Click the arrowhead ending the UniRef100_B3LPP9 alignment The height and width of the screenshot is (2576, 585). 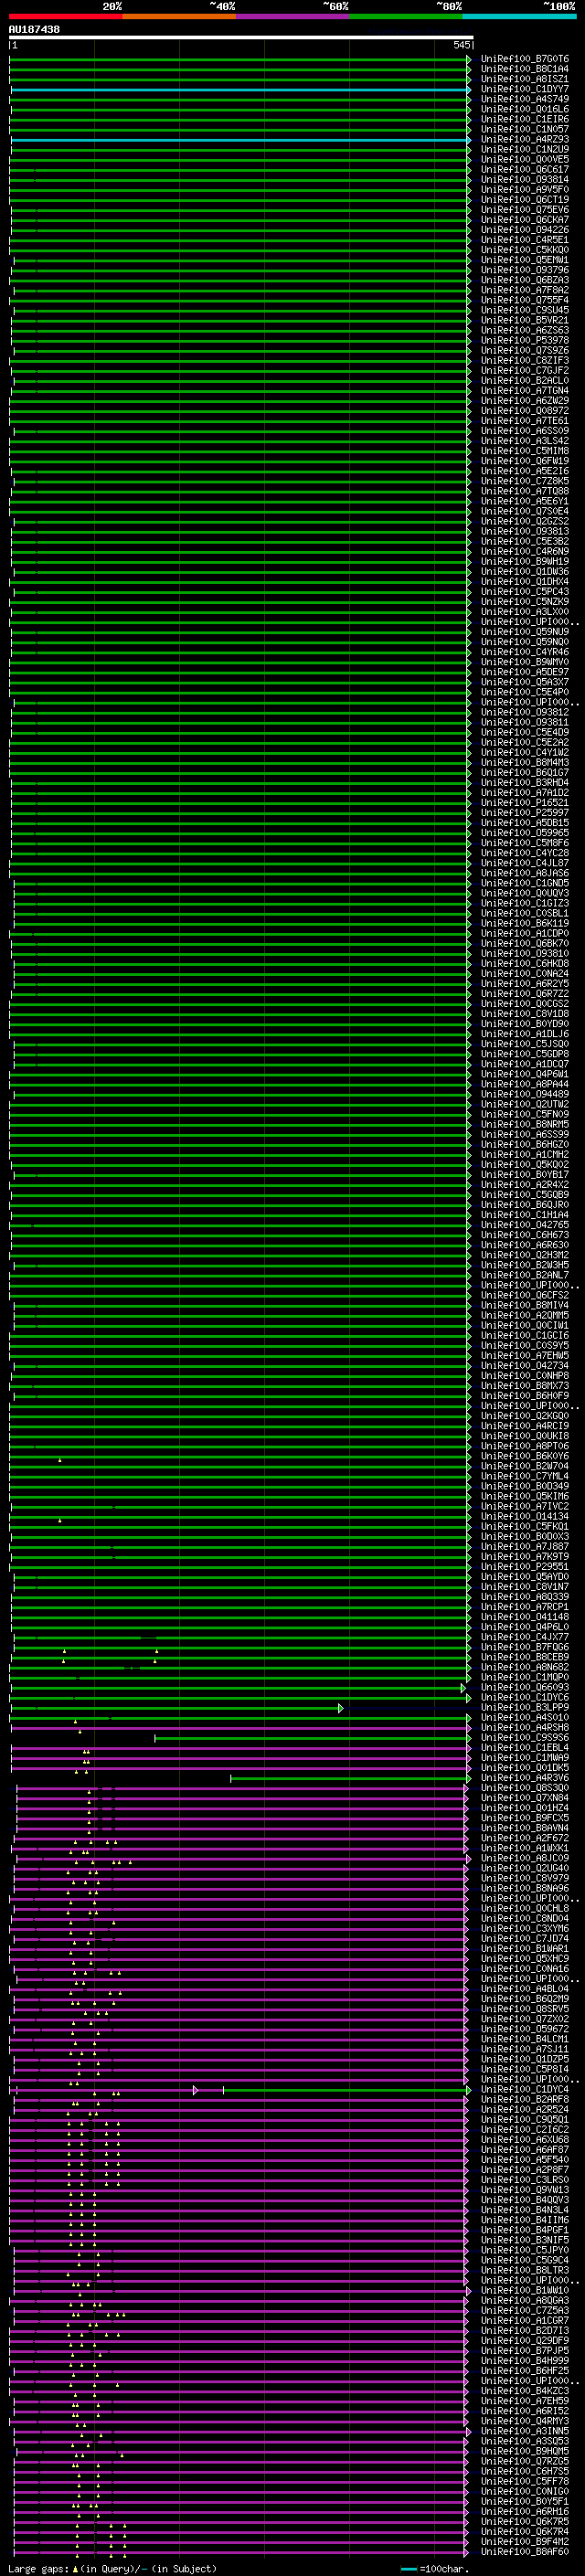point(341,1708)
